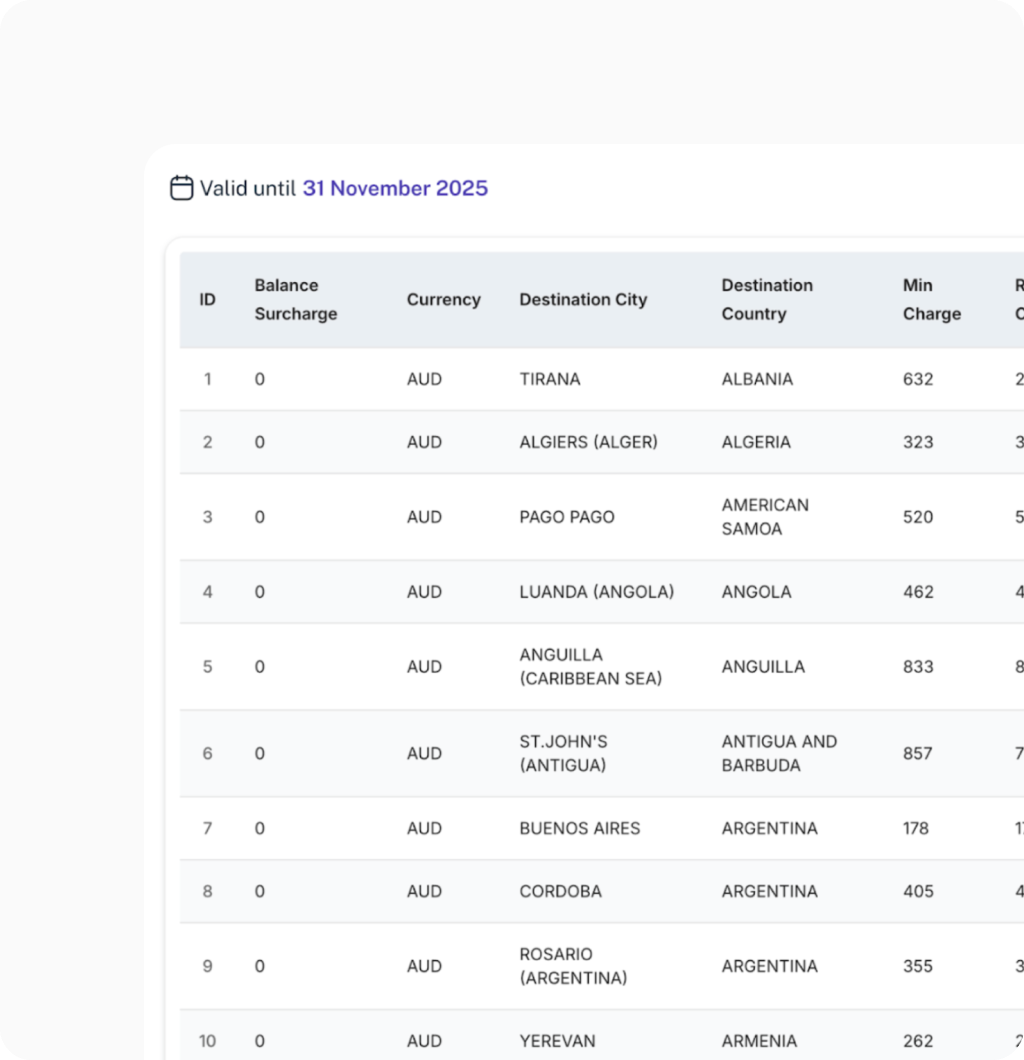Select the PAGO PAGO row city

567,517
